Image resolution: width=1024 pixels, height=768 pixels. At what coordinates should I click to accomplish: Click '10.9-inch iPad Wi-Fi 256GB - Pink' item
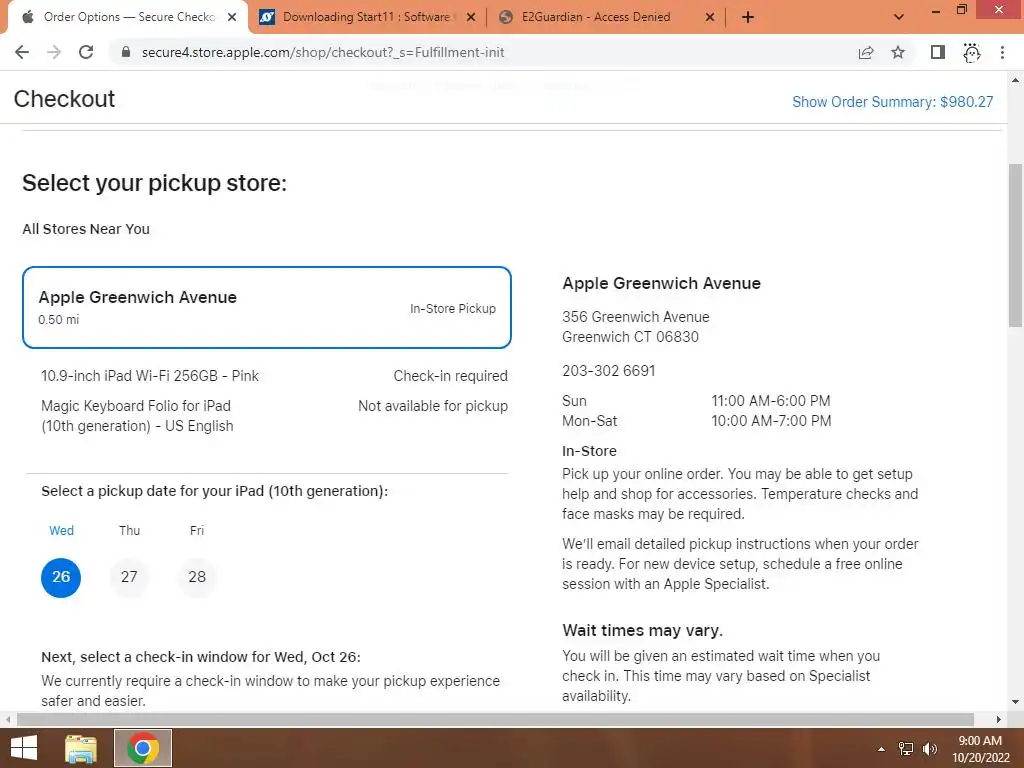point(150,376)
